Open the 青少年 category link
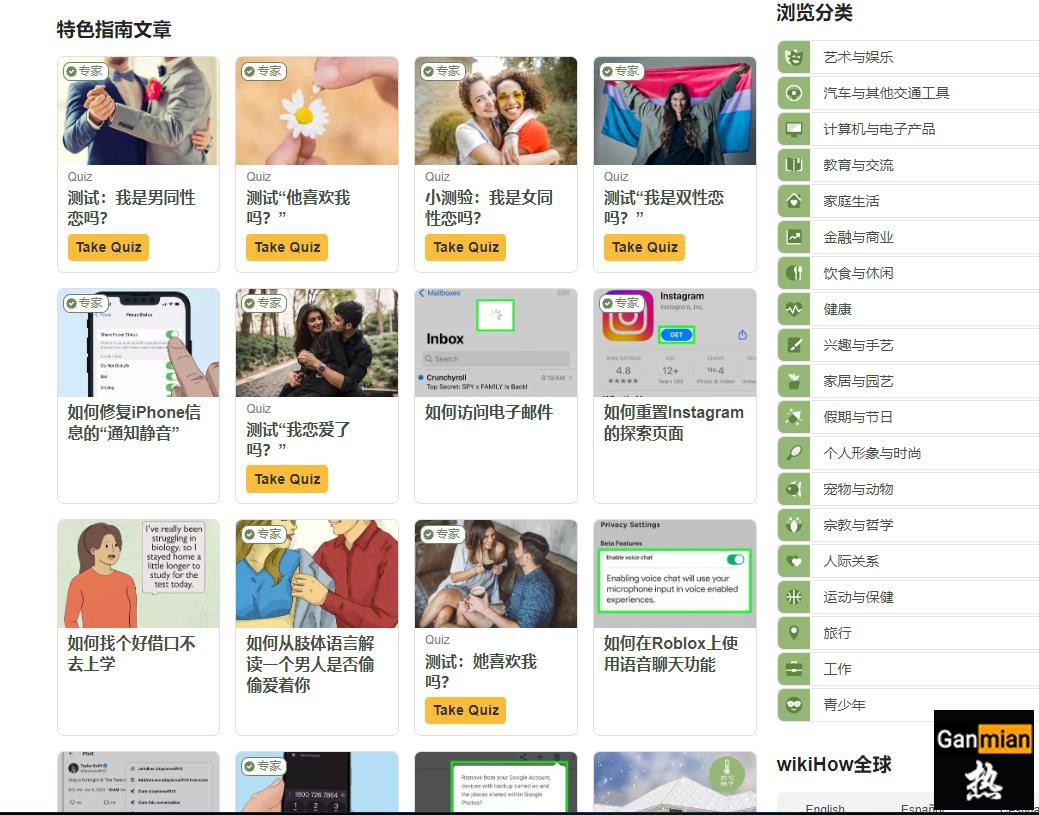Image resolution: width=1039 pixels, height=815 pixels. (x=845, y=705)
